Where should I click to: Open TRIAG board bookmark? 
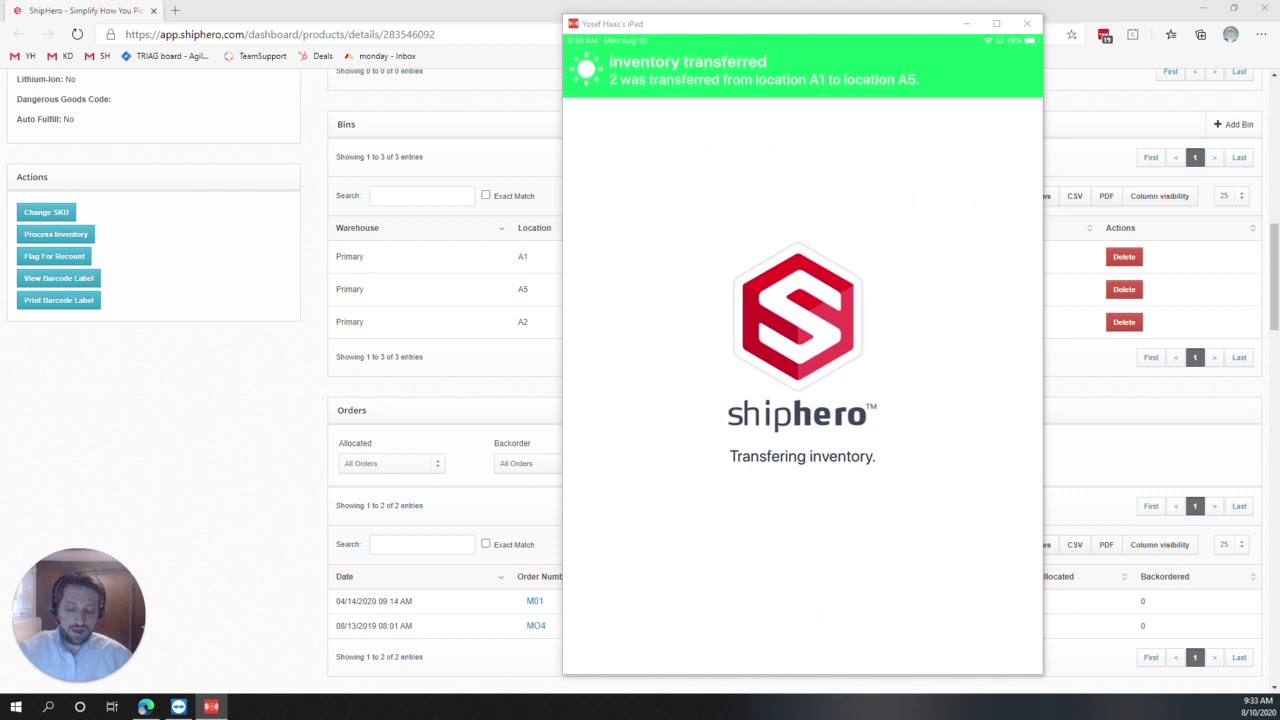click(x=165, y=56)
